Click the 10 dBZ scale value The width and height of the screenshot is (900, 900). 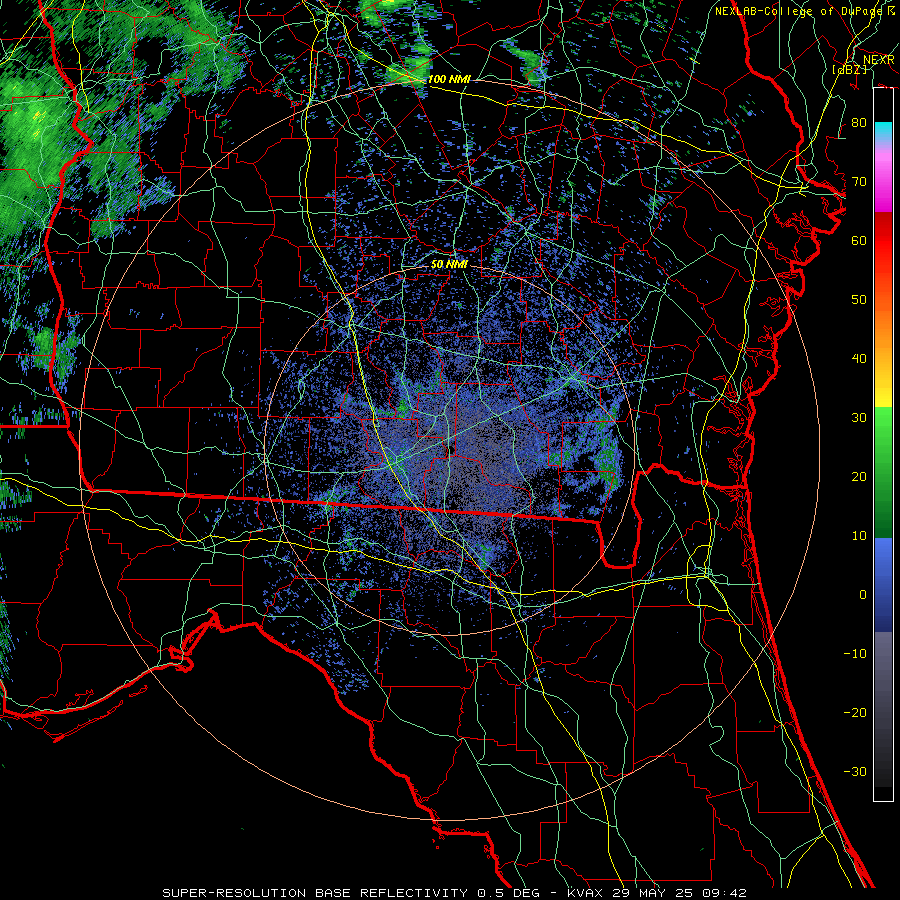point(859,536)
